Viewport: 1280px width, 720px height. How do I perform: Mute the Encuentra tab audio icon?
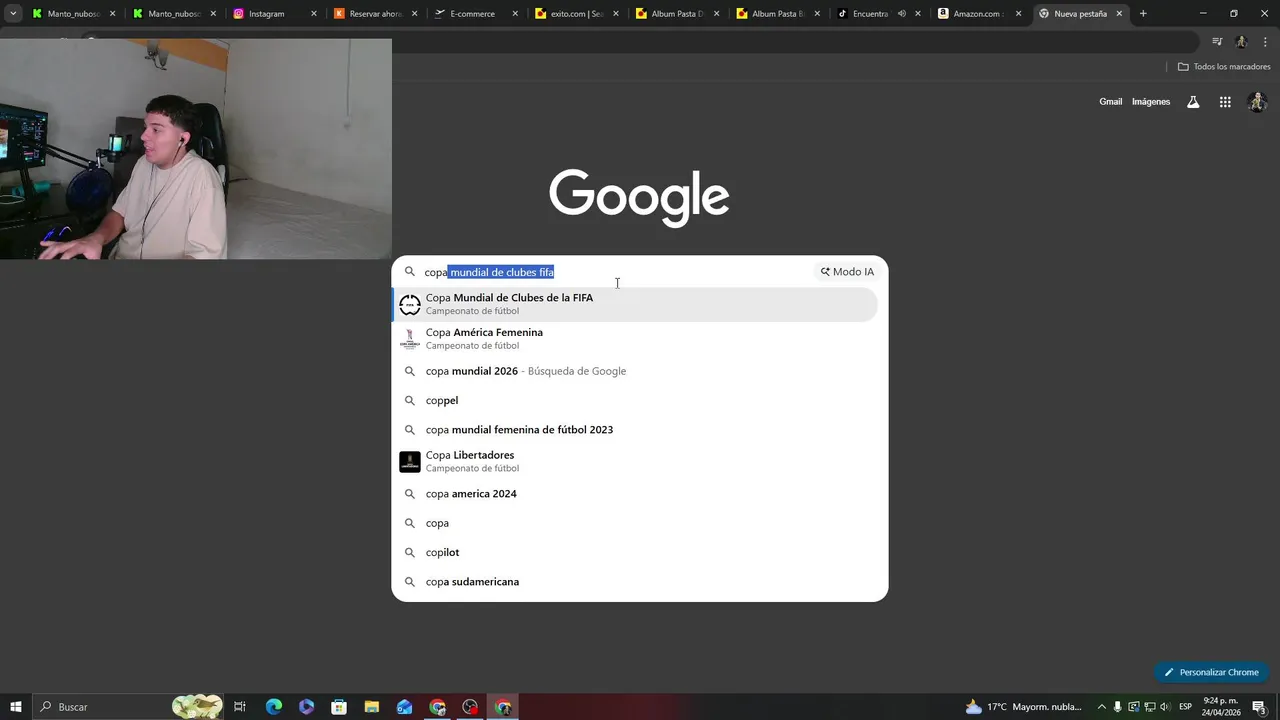(902, 14)
